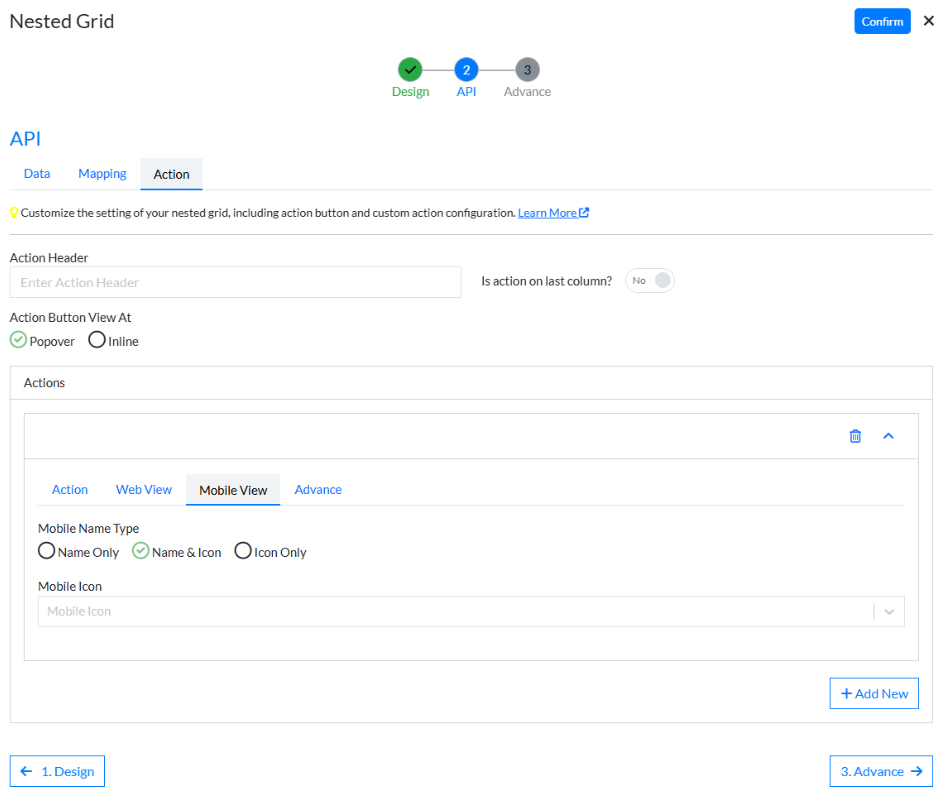This screenshot has height=796, width=942.
Task: Go to step 3 Advance circle
Action: [x=527, y=70]
